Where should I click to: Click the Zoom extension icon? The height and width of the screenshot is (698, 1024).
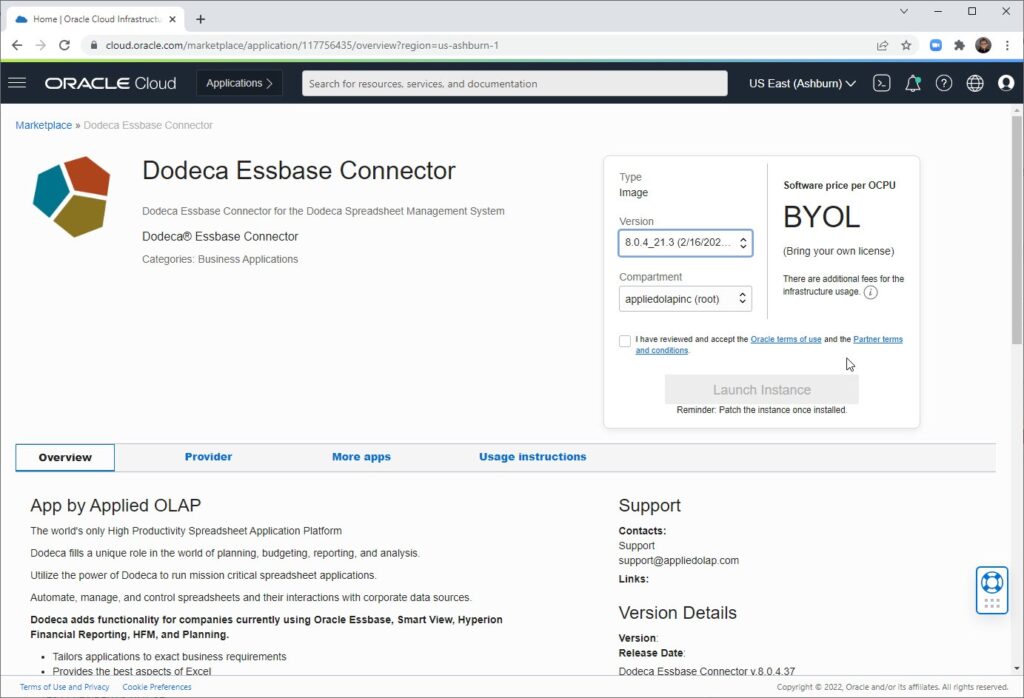[936, 45]
